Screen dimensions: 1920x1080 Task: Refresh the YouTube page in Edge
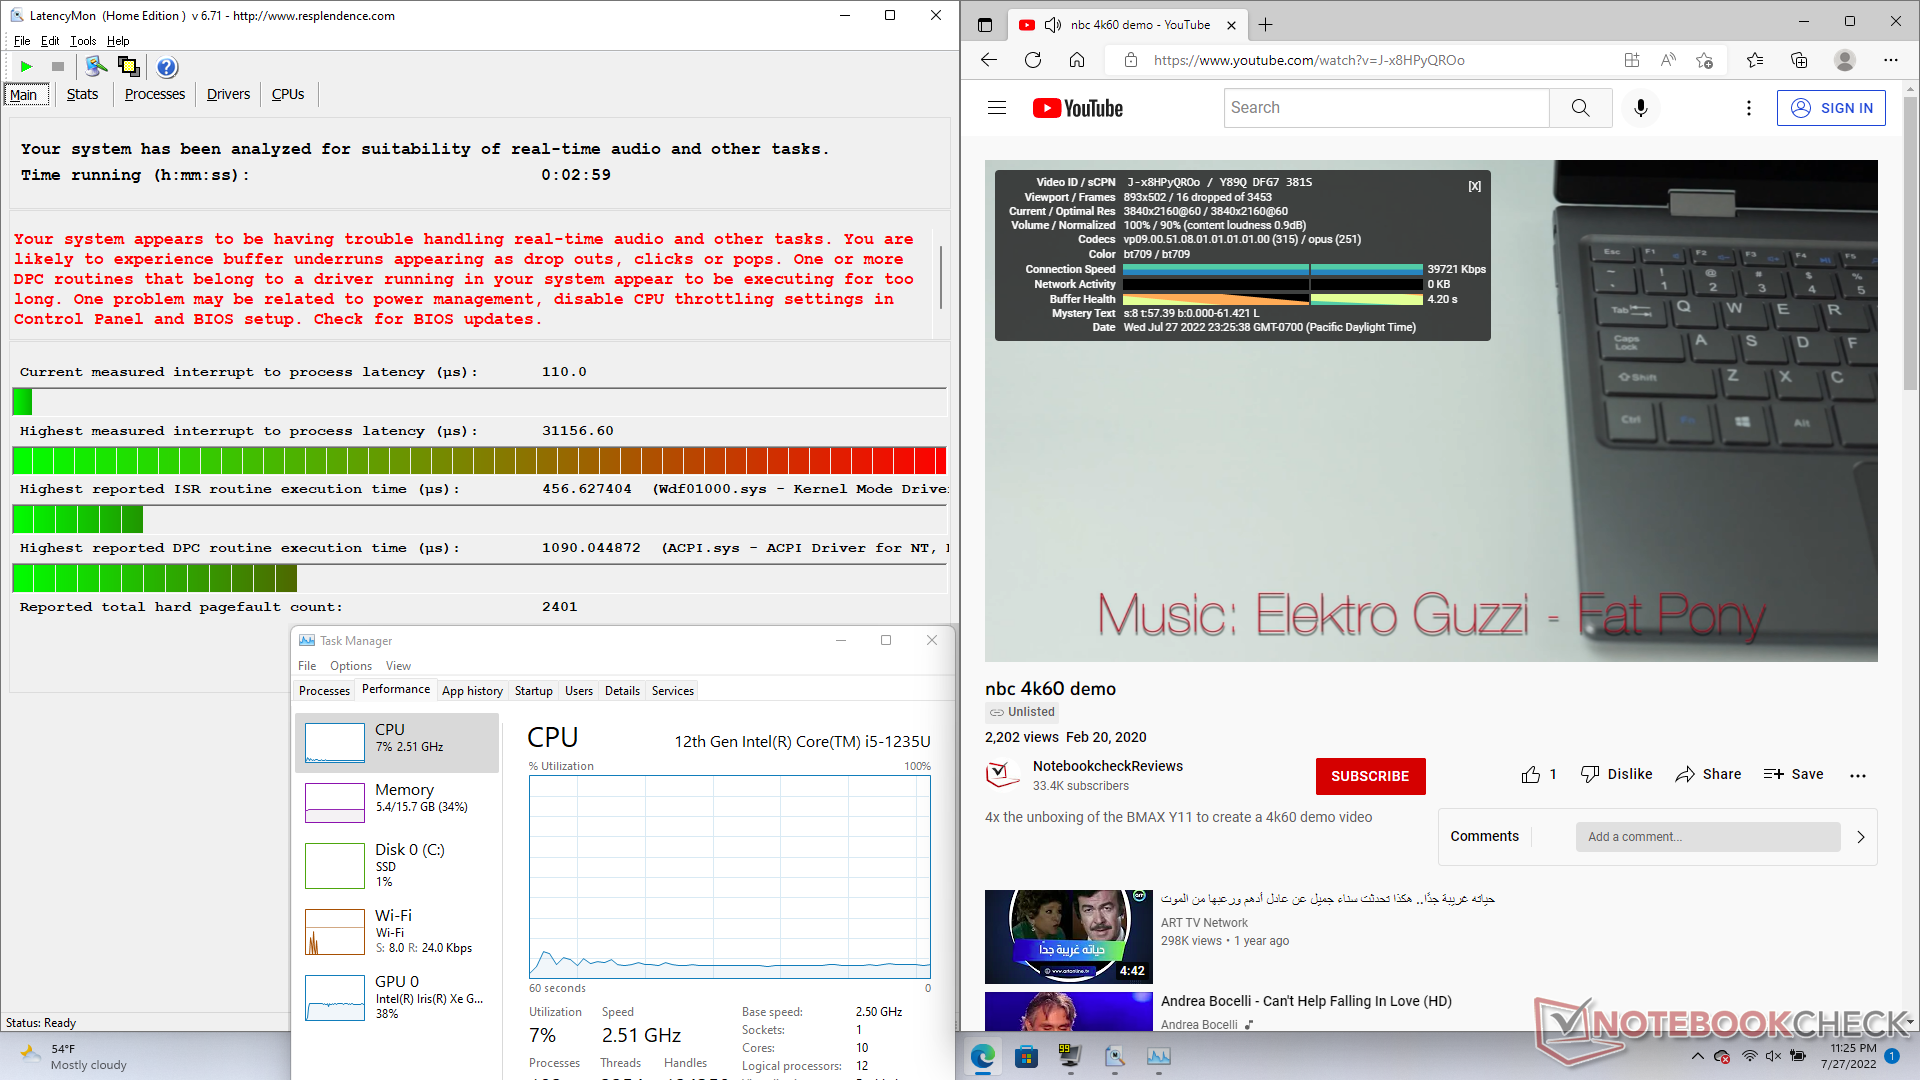pos(1033,60)
